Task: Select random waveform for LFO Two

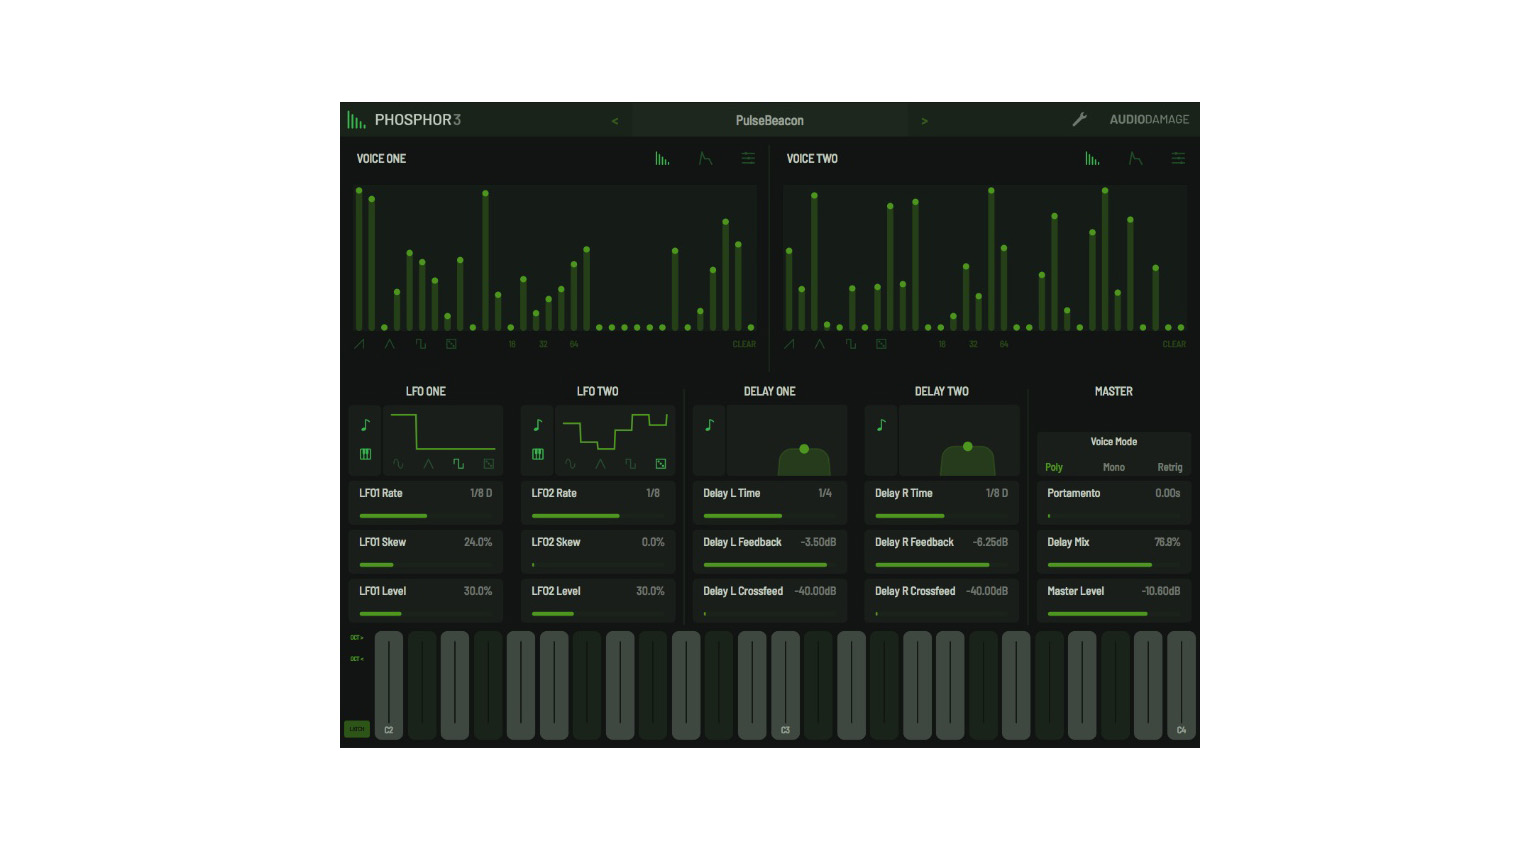Action: 661,464
